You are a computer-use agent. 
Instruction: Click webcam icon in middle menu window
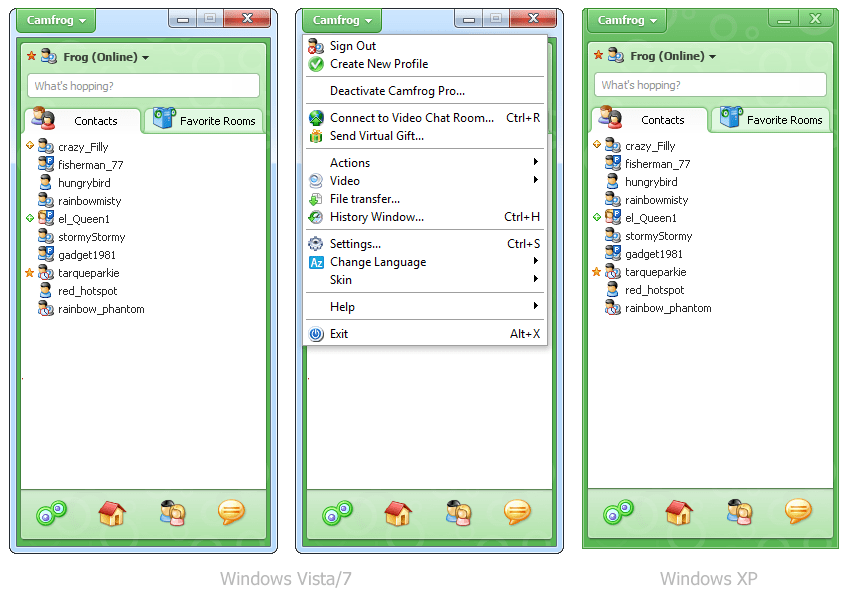pyautogui.click(x=338, y=512)
